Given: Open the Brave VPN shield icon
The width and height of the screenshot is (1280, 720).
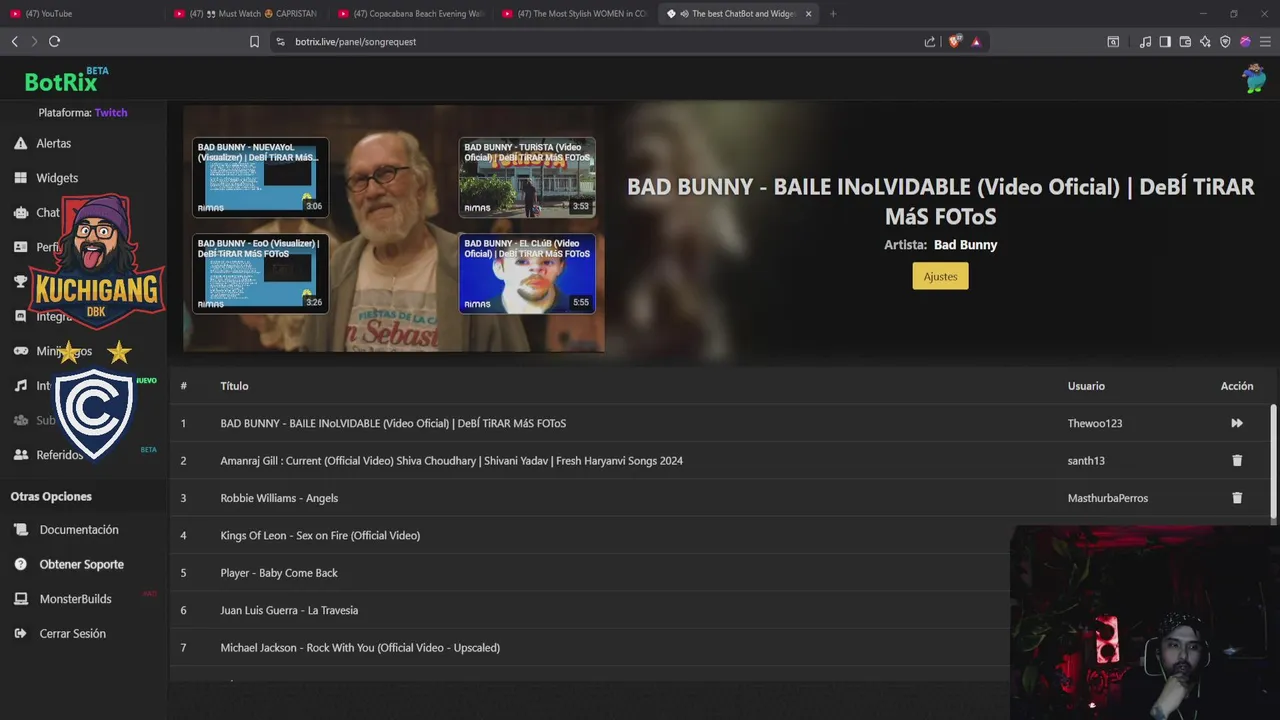Looking at the screenshot, I should tap(1225, 41).
